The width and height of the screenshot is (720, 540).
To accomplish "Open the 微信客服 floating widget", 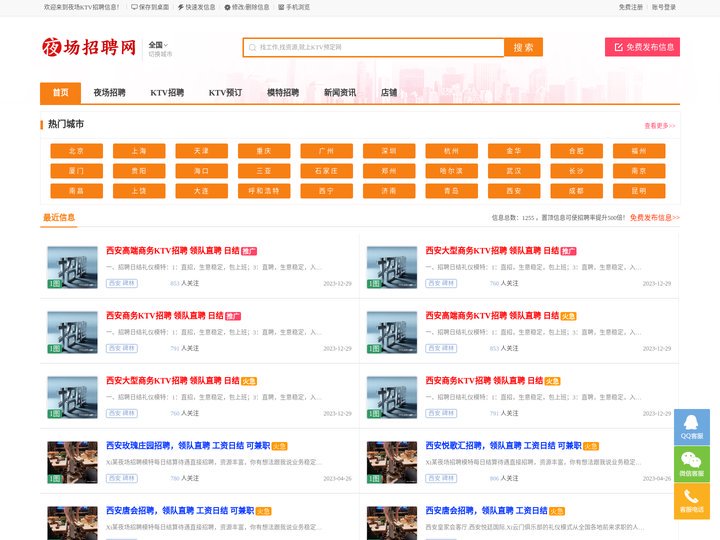I will pos(692,464).
